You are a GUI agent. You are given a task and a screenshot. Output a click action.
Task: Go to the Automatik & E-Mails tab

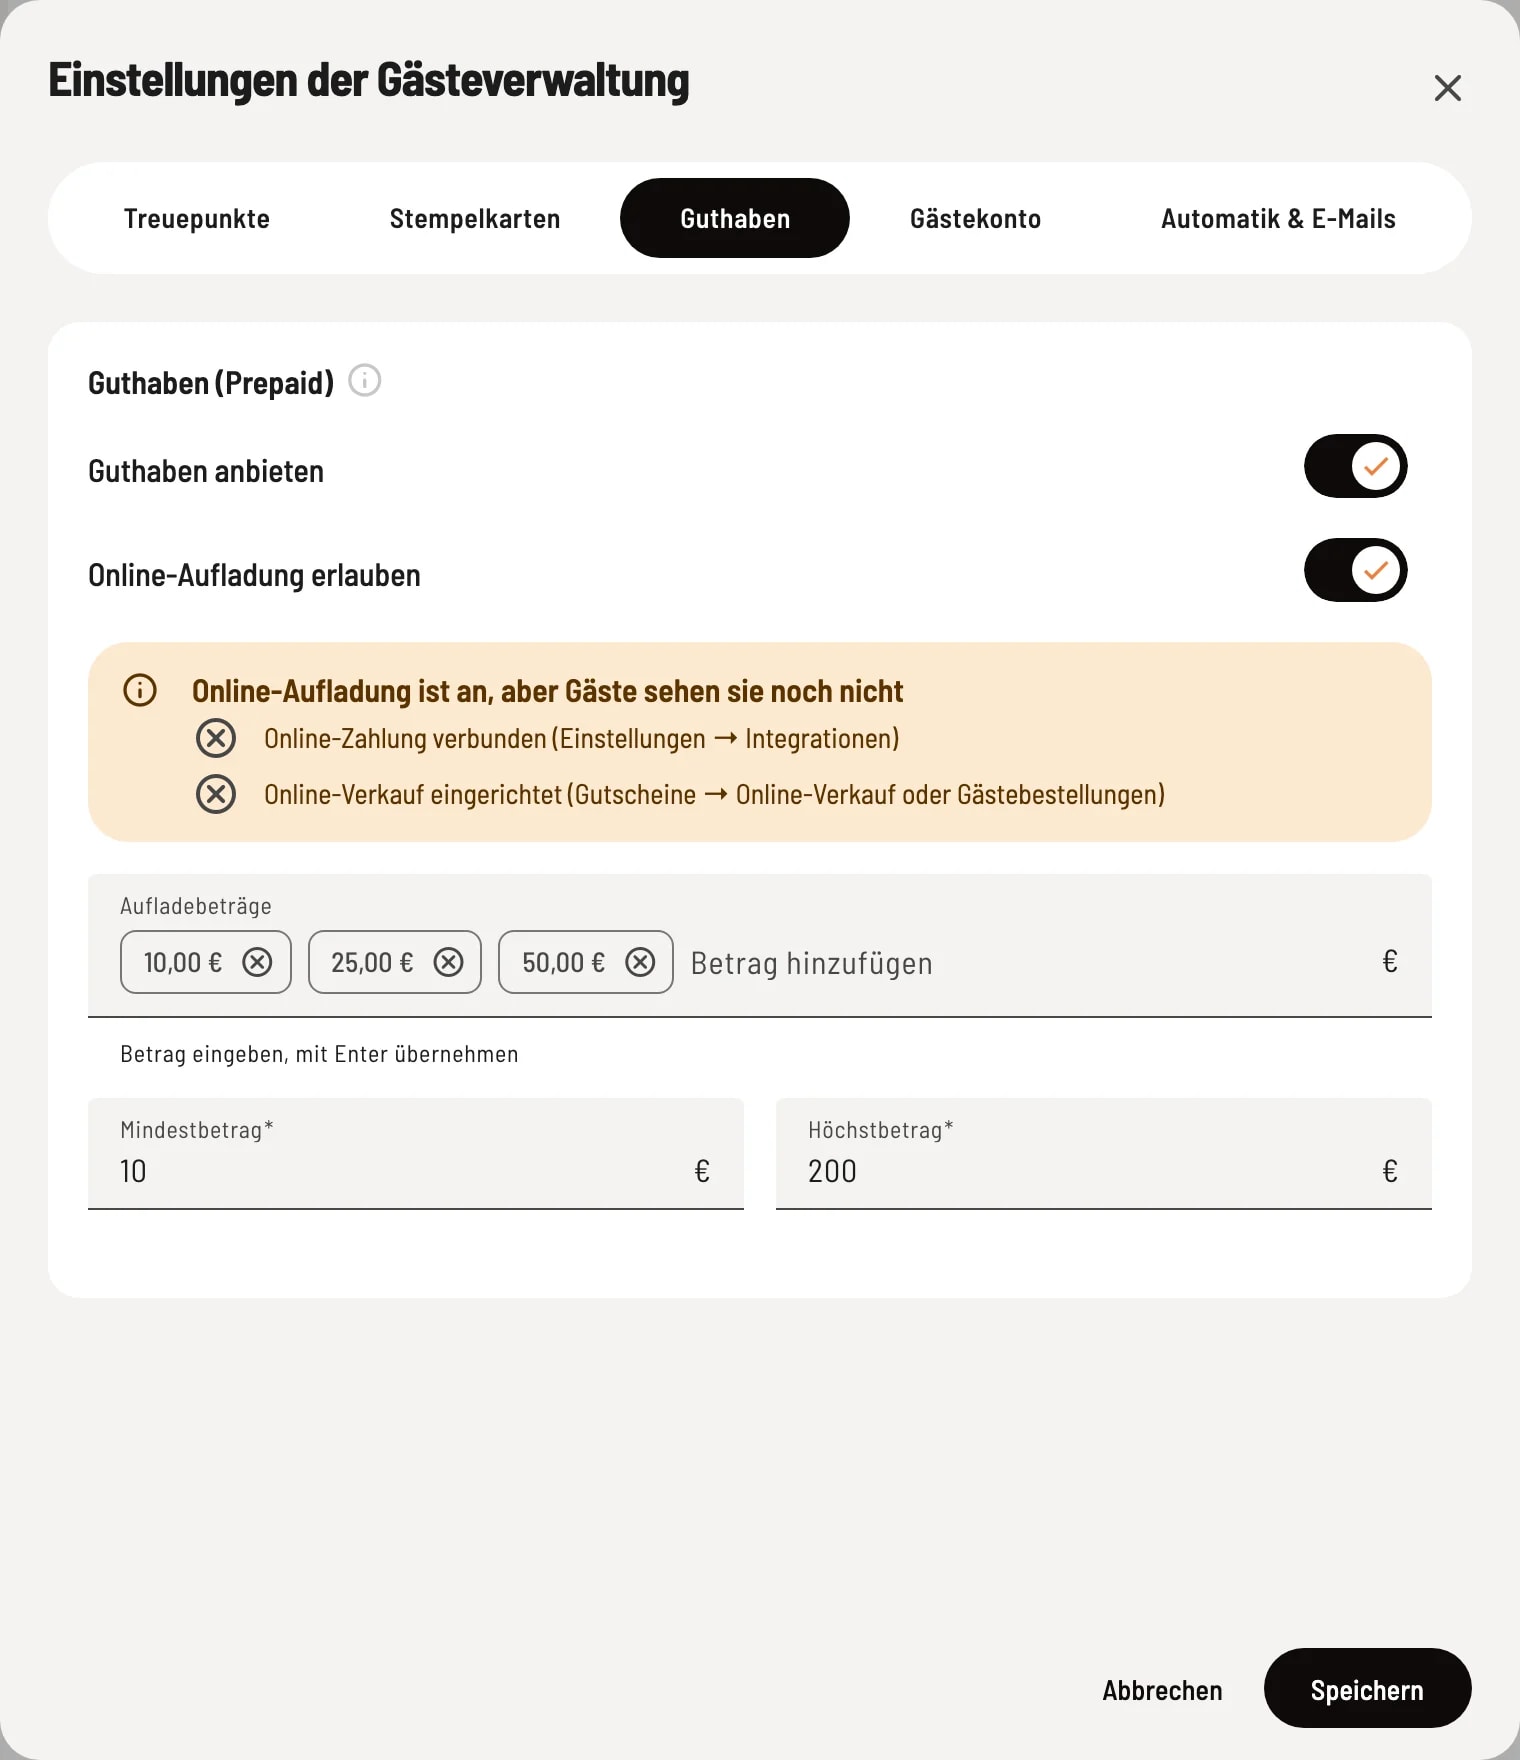tap(1278, 218)
